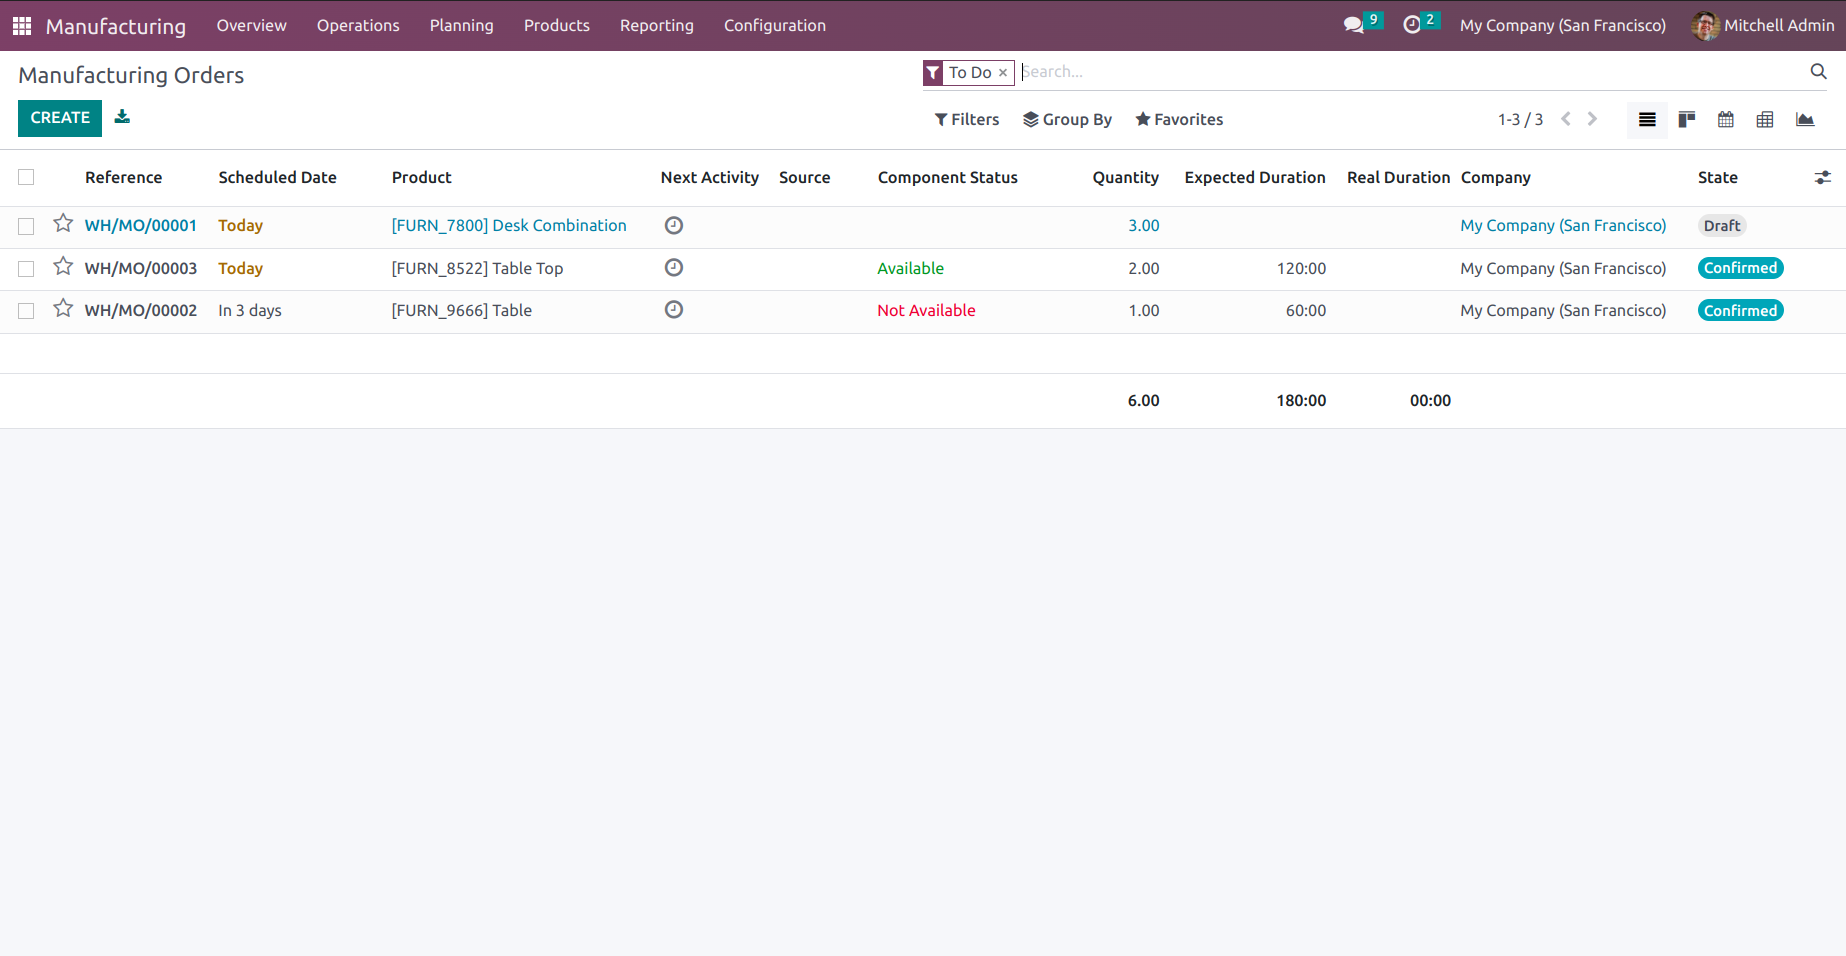Open the conversations chat icon
This screenshot has height=956, width=1846.
pyautogui.click(x=1354, y=25)
